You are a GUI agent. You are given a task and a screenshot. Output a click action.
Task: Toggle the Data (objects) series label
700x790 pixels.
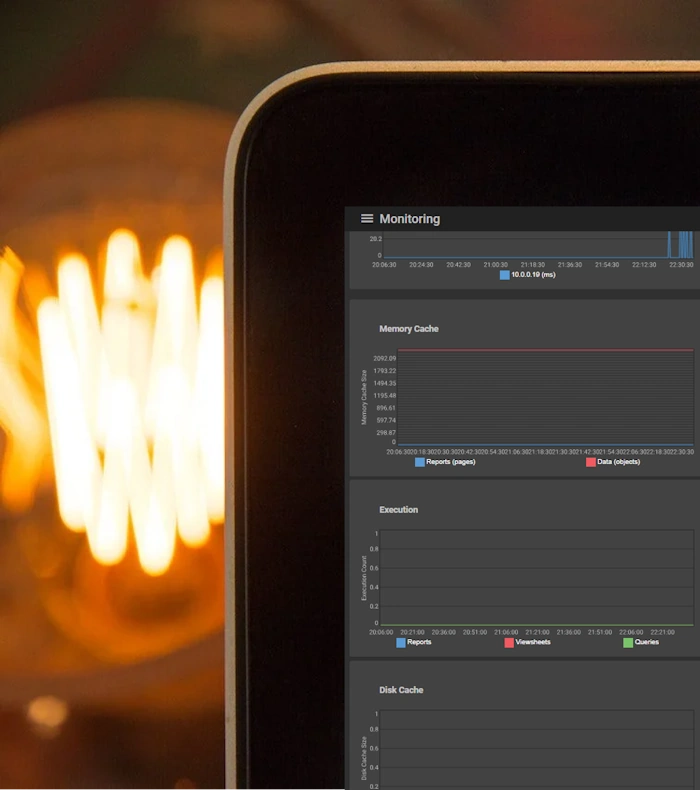[619, 462]
